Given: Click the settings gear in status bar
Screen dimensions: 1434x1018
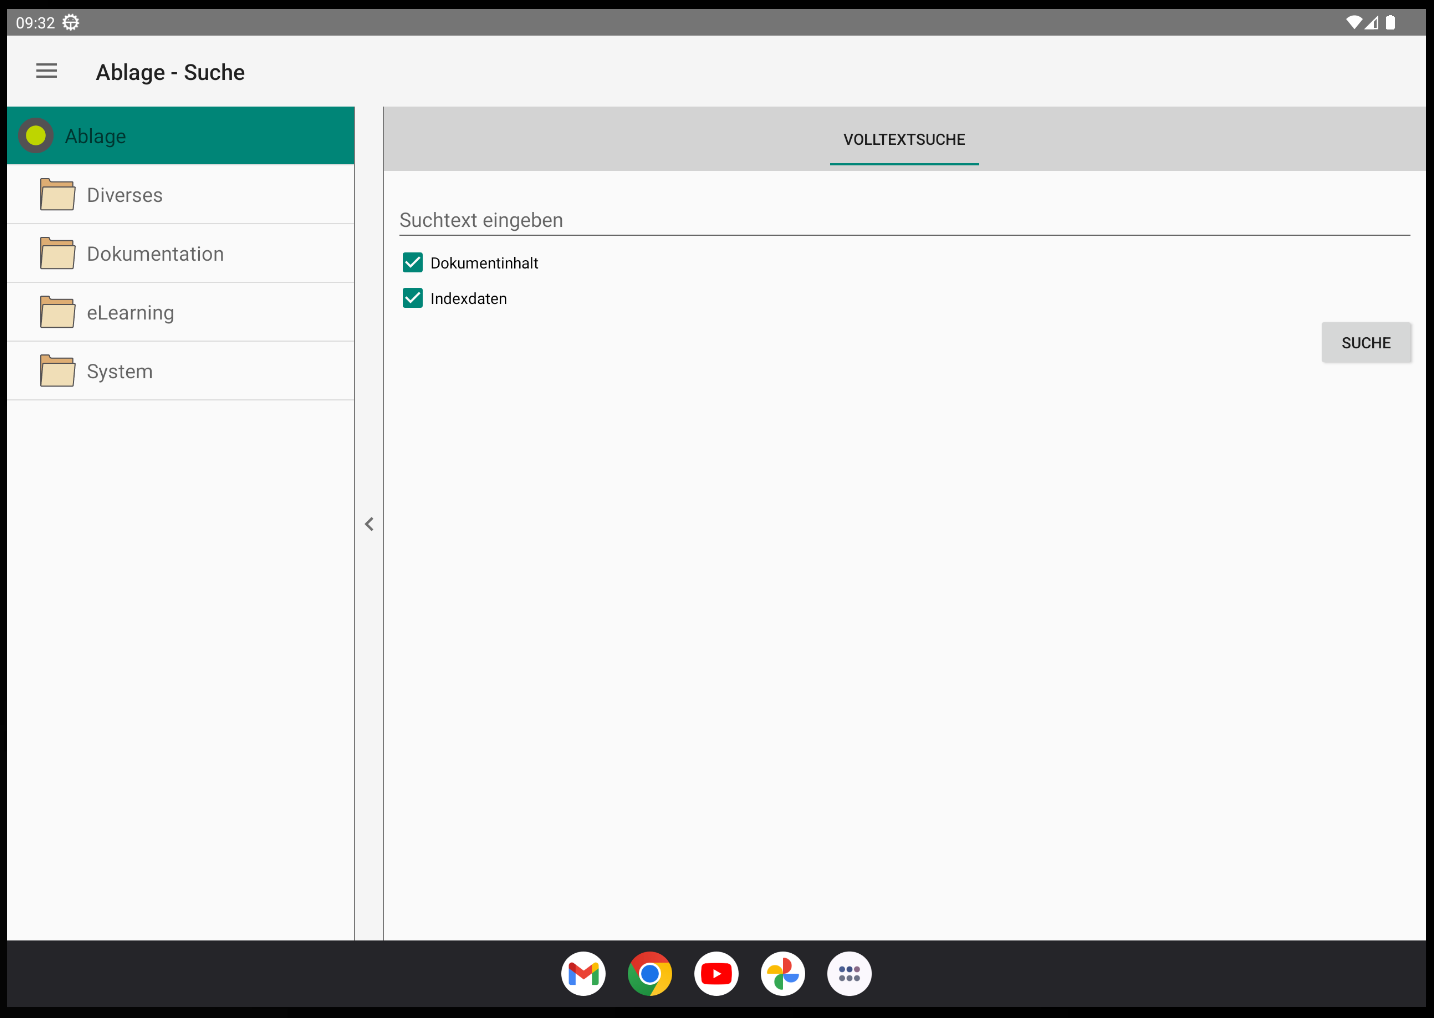Looking at the screenshot, I should pos(71,22).
